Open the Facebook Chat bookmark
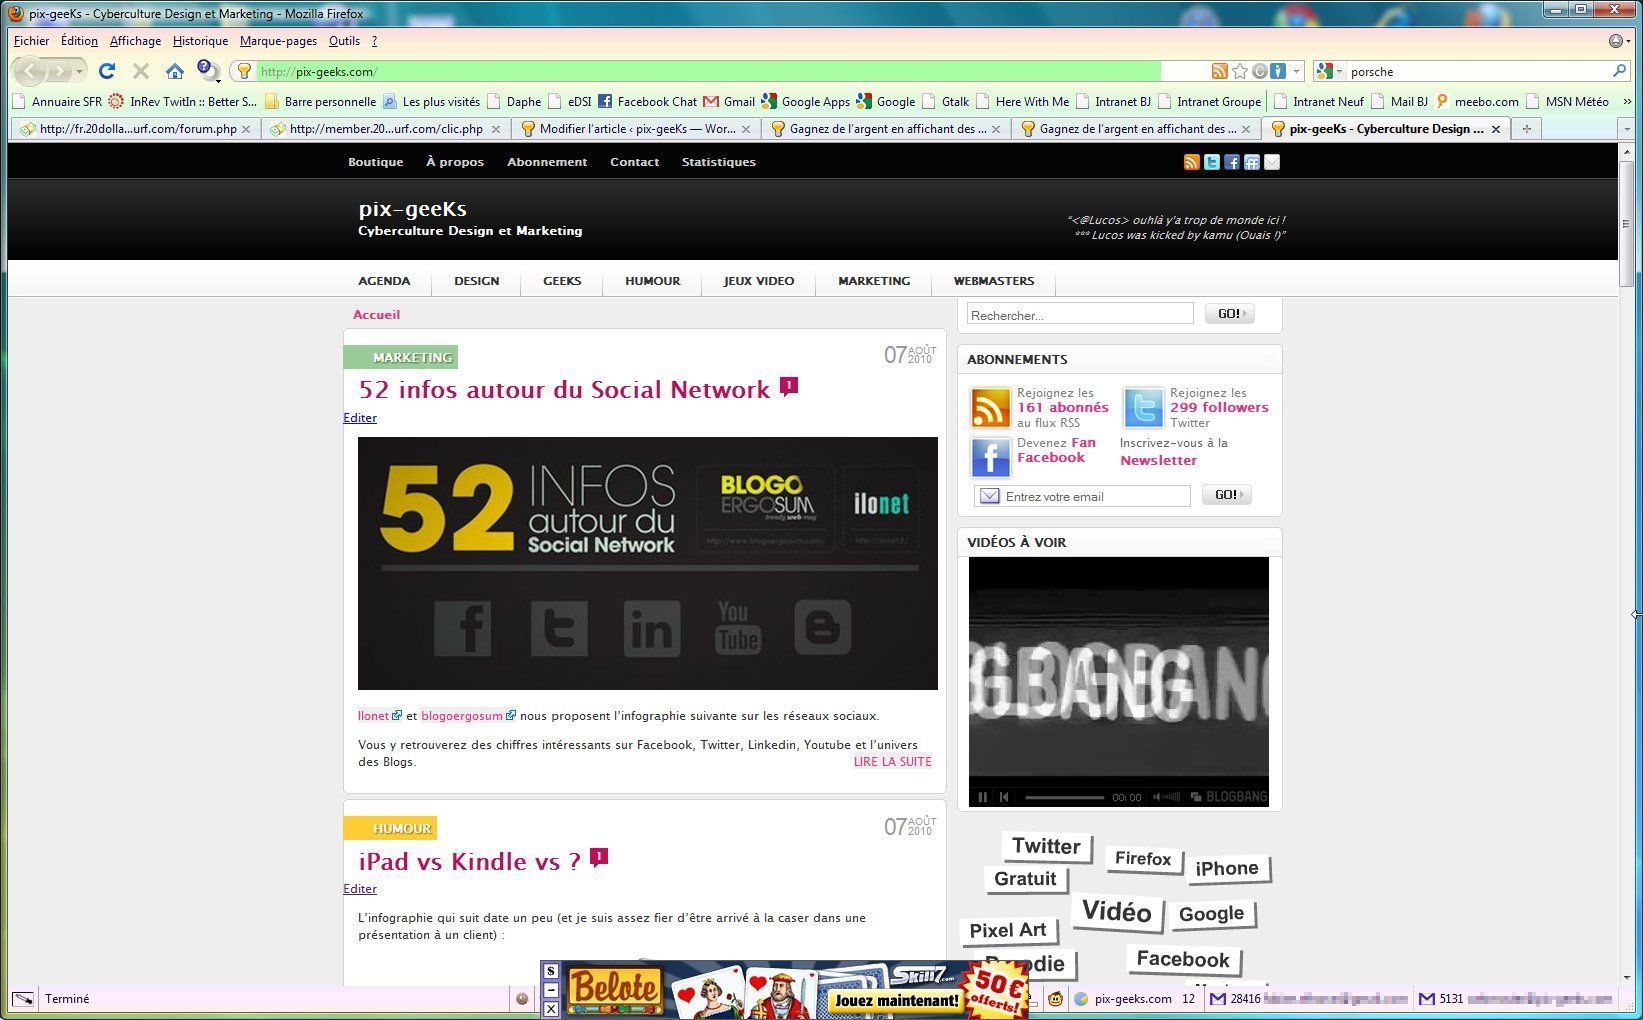1643x1020 pixels. [647, 101]
